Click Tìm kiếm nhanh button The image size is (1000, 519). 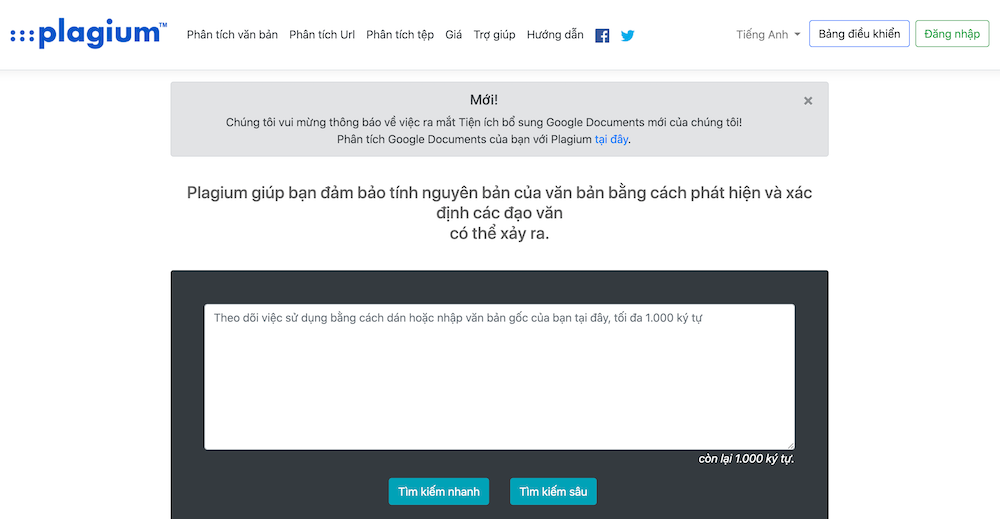coord(439,492)
